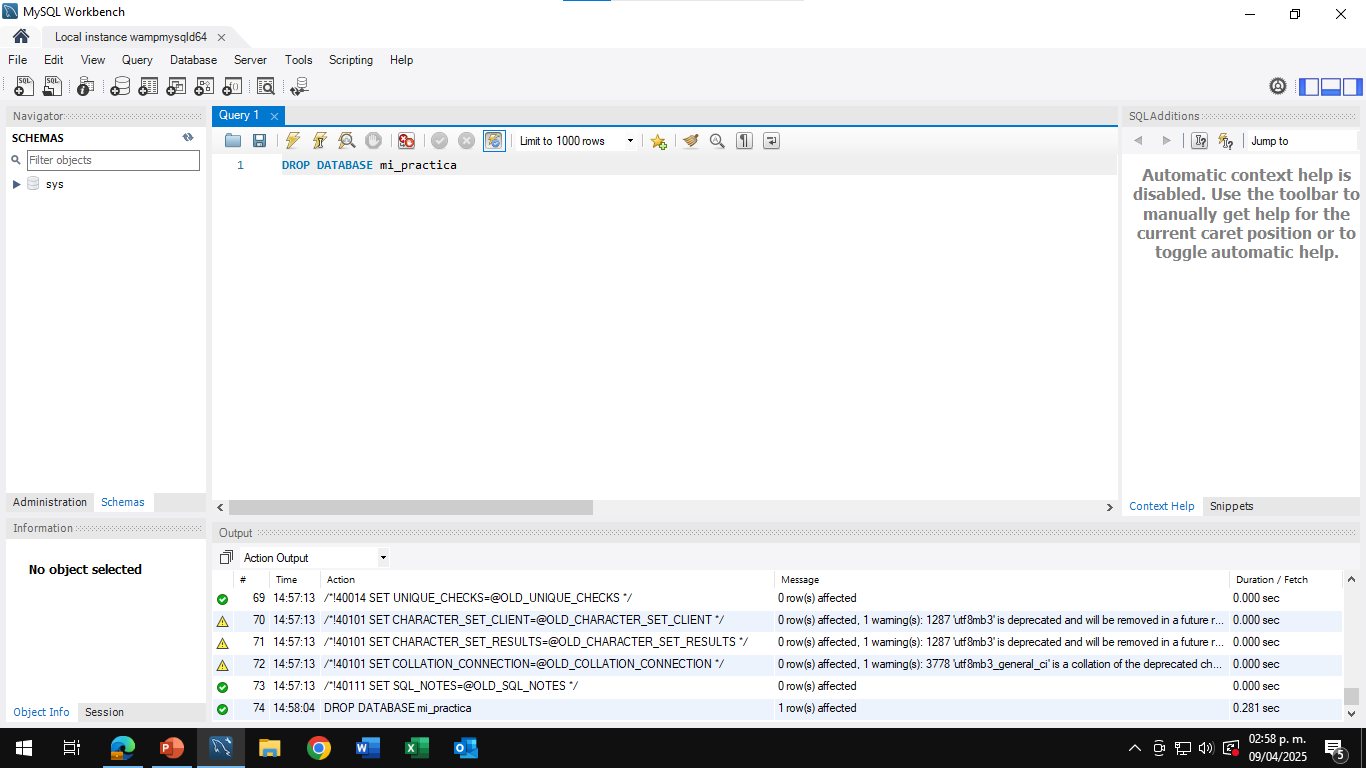The width and height of the screenshot is (1366, 768).
Task: Toggle the right SQL Additions panel
Action: pyautogui.click(x=1352, y=87)
